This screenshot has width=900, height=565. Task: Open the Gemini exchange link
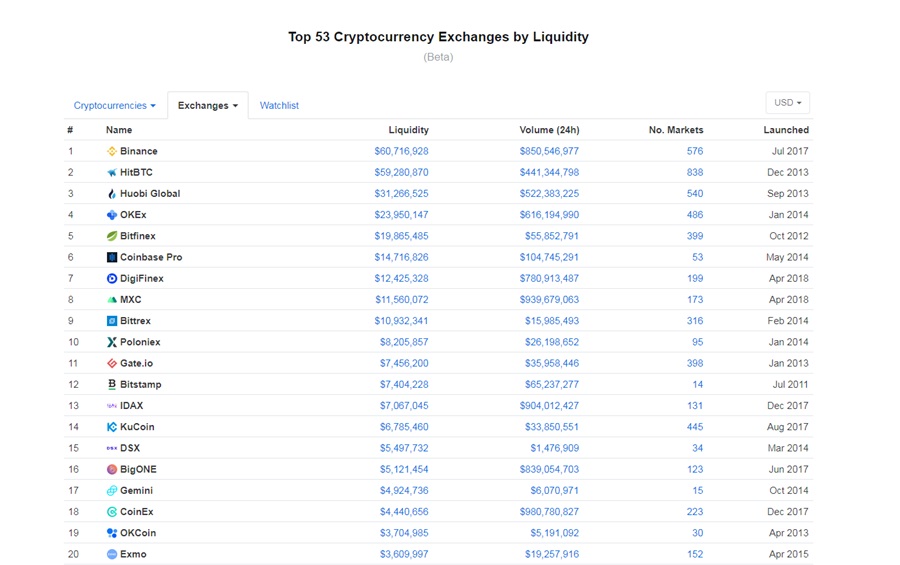[136, 490]
